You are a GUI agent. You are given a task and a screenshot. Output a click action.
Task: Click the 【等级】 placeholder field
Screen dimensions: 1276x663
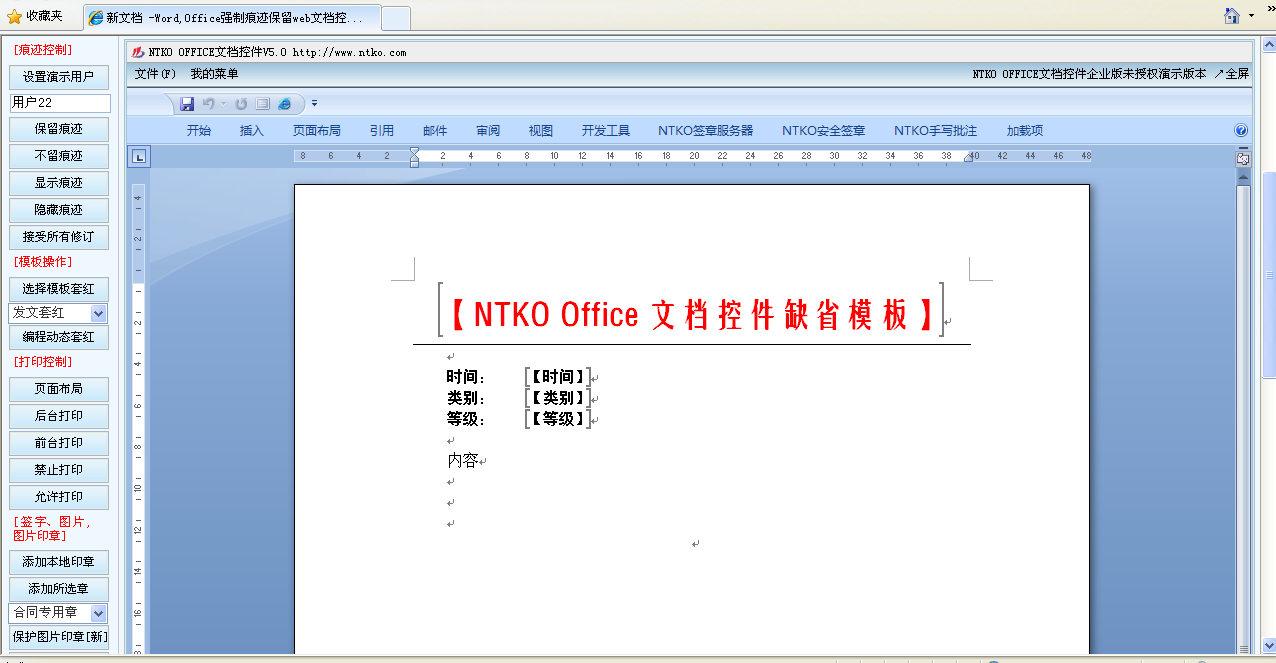(x=558, y=419)
